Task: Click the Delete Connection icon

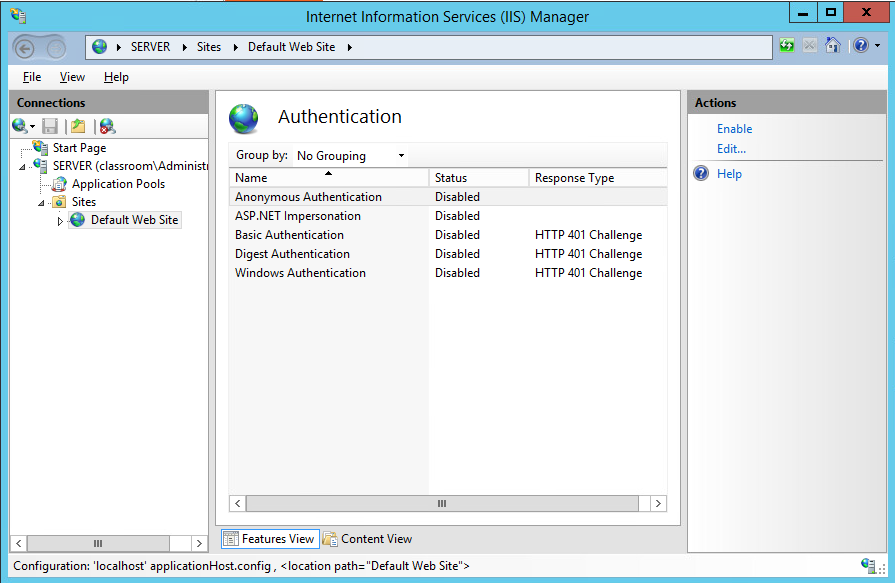Action: (x=107, y=126)
